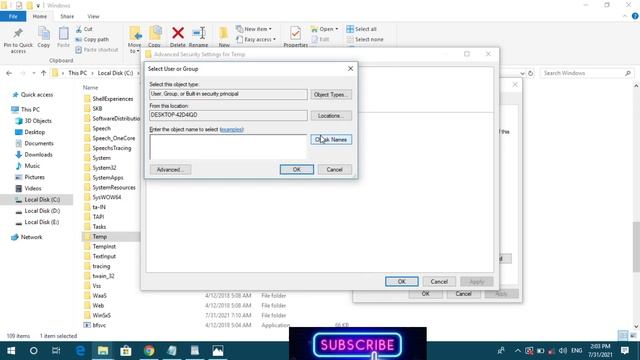This screenshot has width=640, height=360.
Task: Switch to the View ribbon tab
Action: click(93, 16)
